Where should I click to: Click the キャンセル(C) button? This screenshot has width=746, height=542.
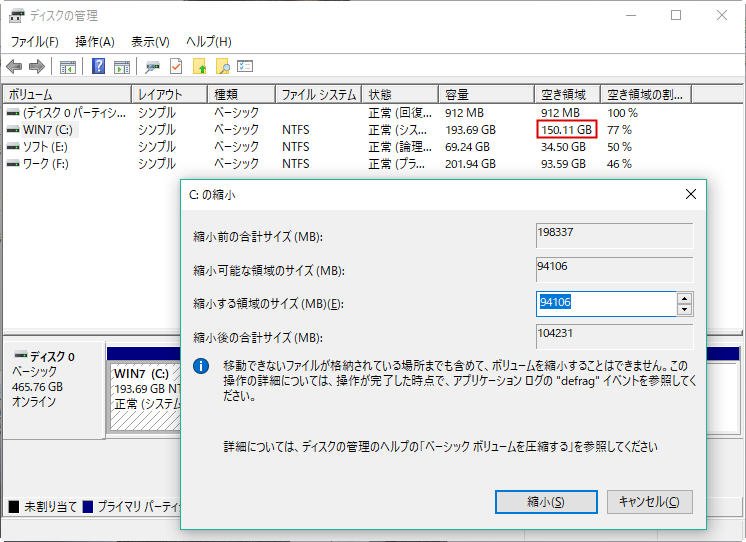(649, 502)
